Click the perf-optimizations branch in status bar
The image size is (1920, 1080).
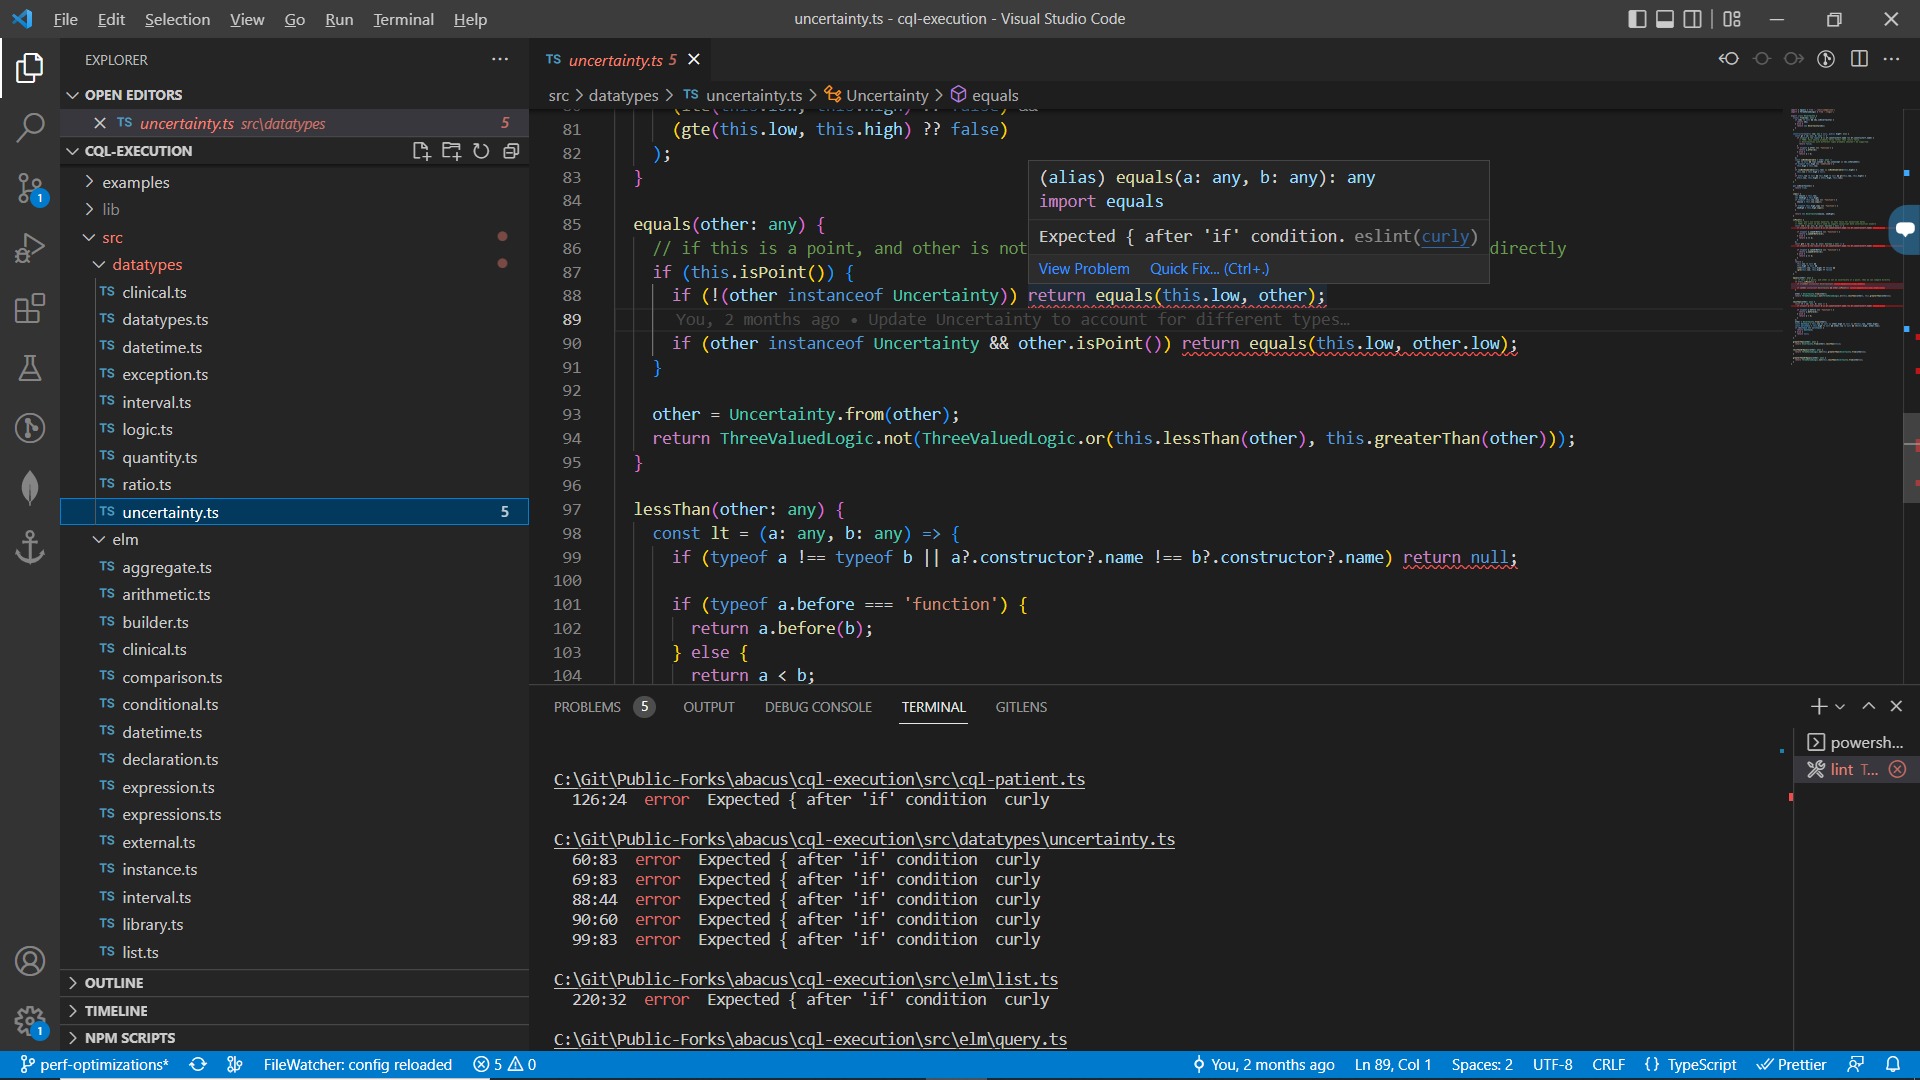[94, 1064]
